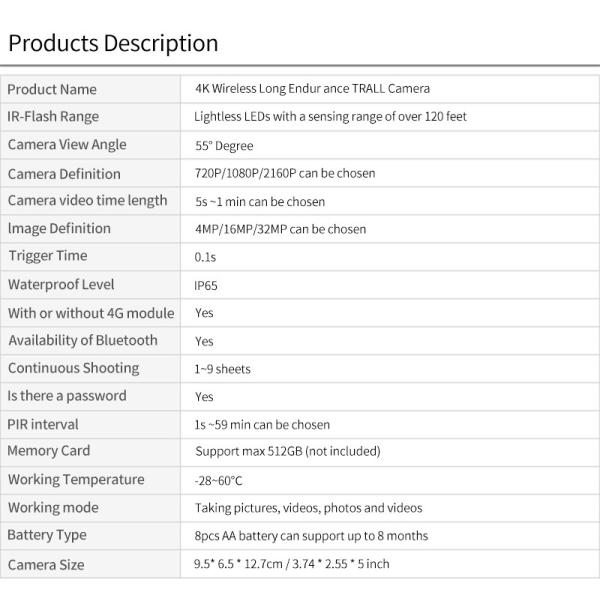
Task: Select the -28~60°C working temperature value
Action: click(218, 480)
